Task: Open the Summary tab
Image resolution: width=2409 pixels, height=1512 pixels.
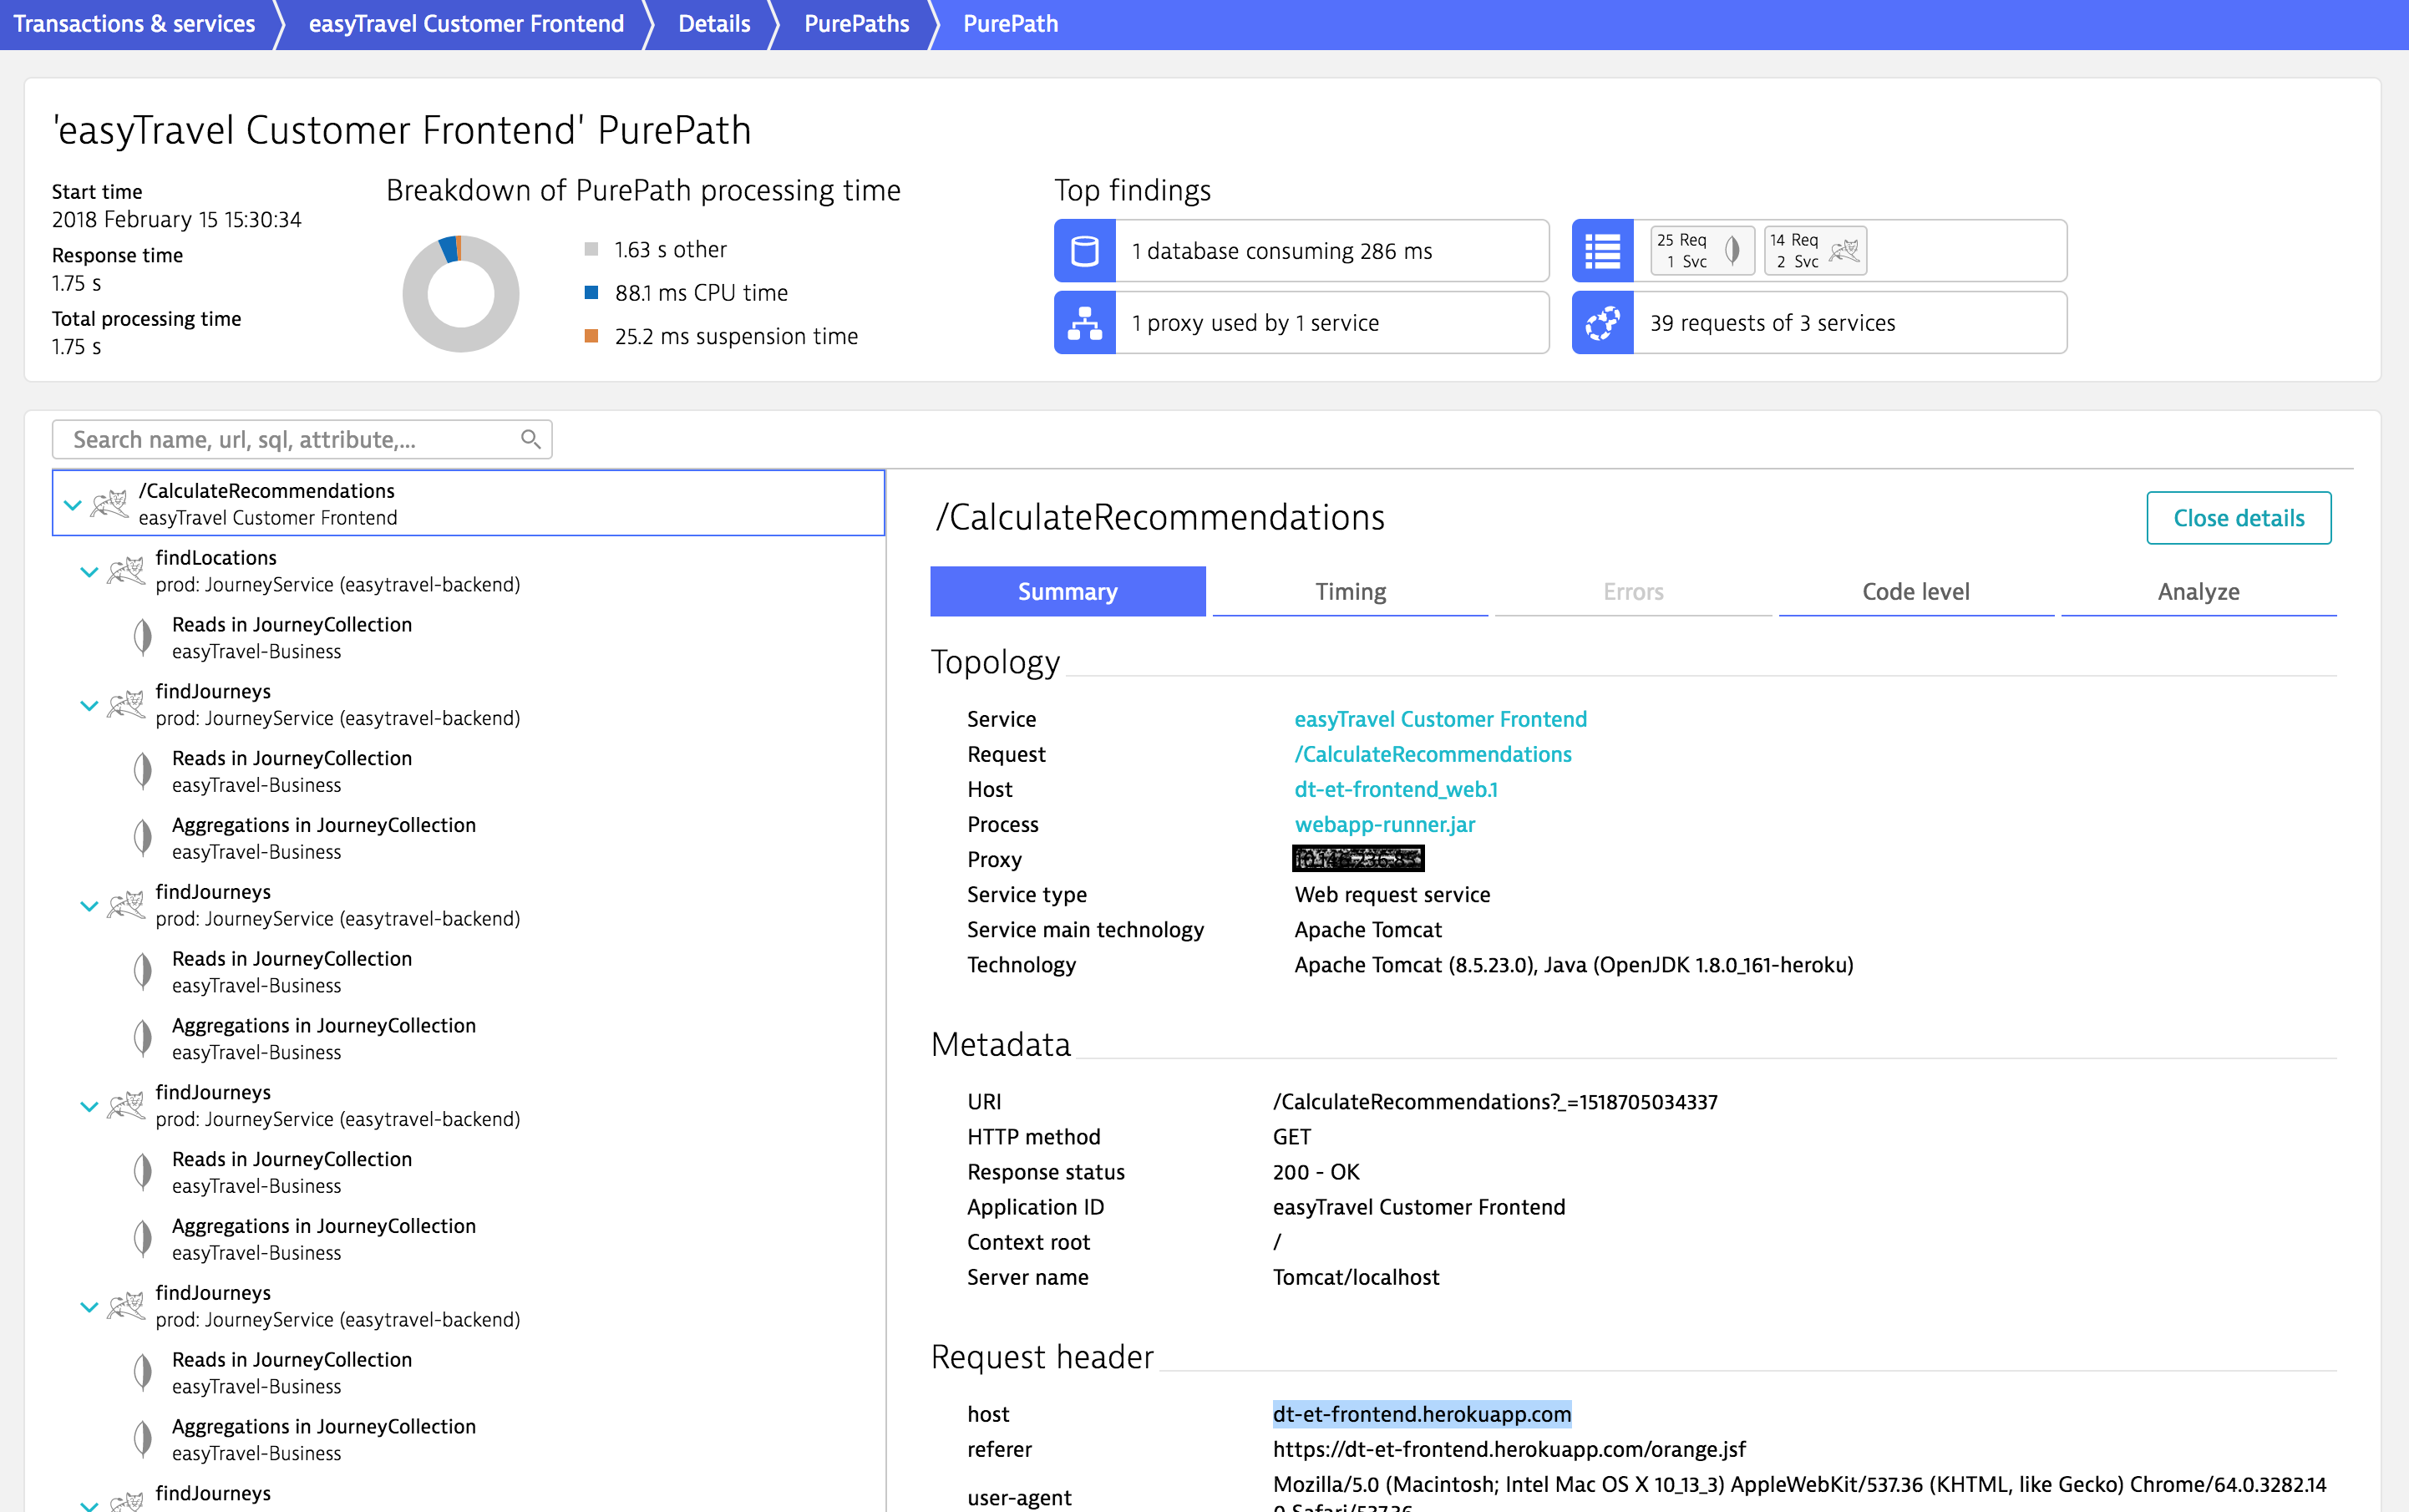Action: pyautogui.click(x=1068, y=591)
